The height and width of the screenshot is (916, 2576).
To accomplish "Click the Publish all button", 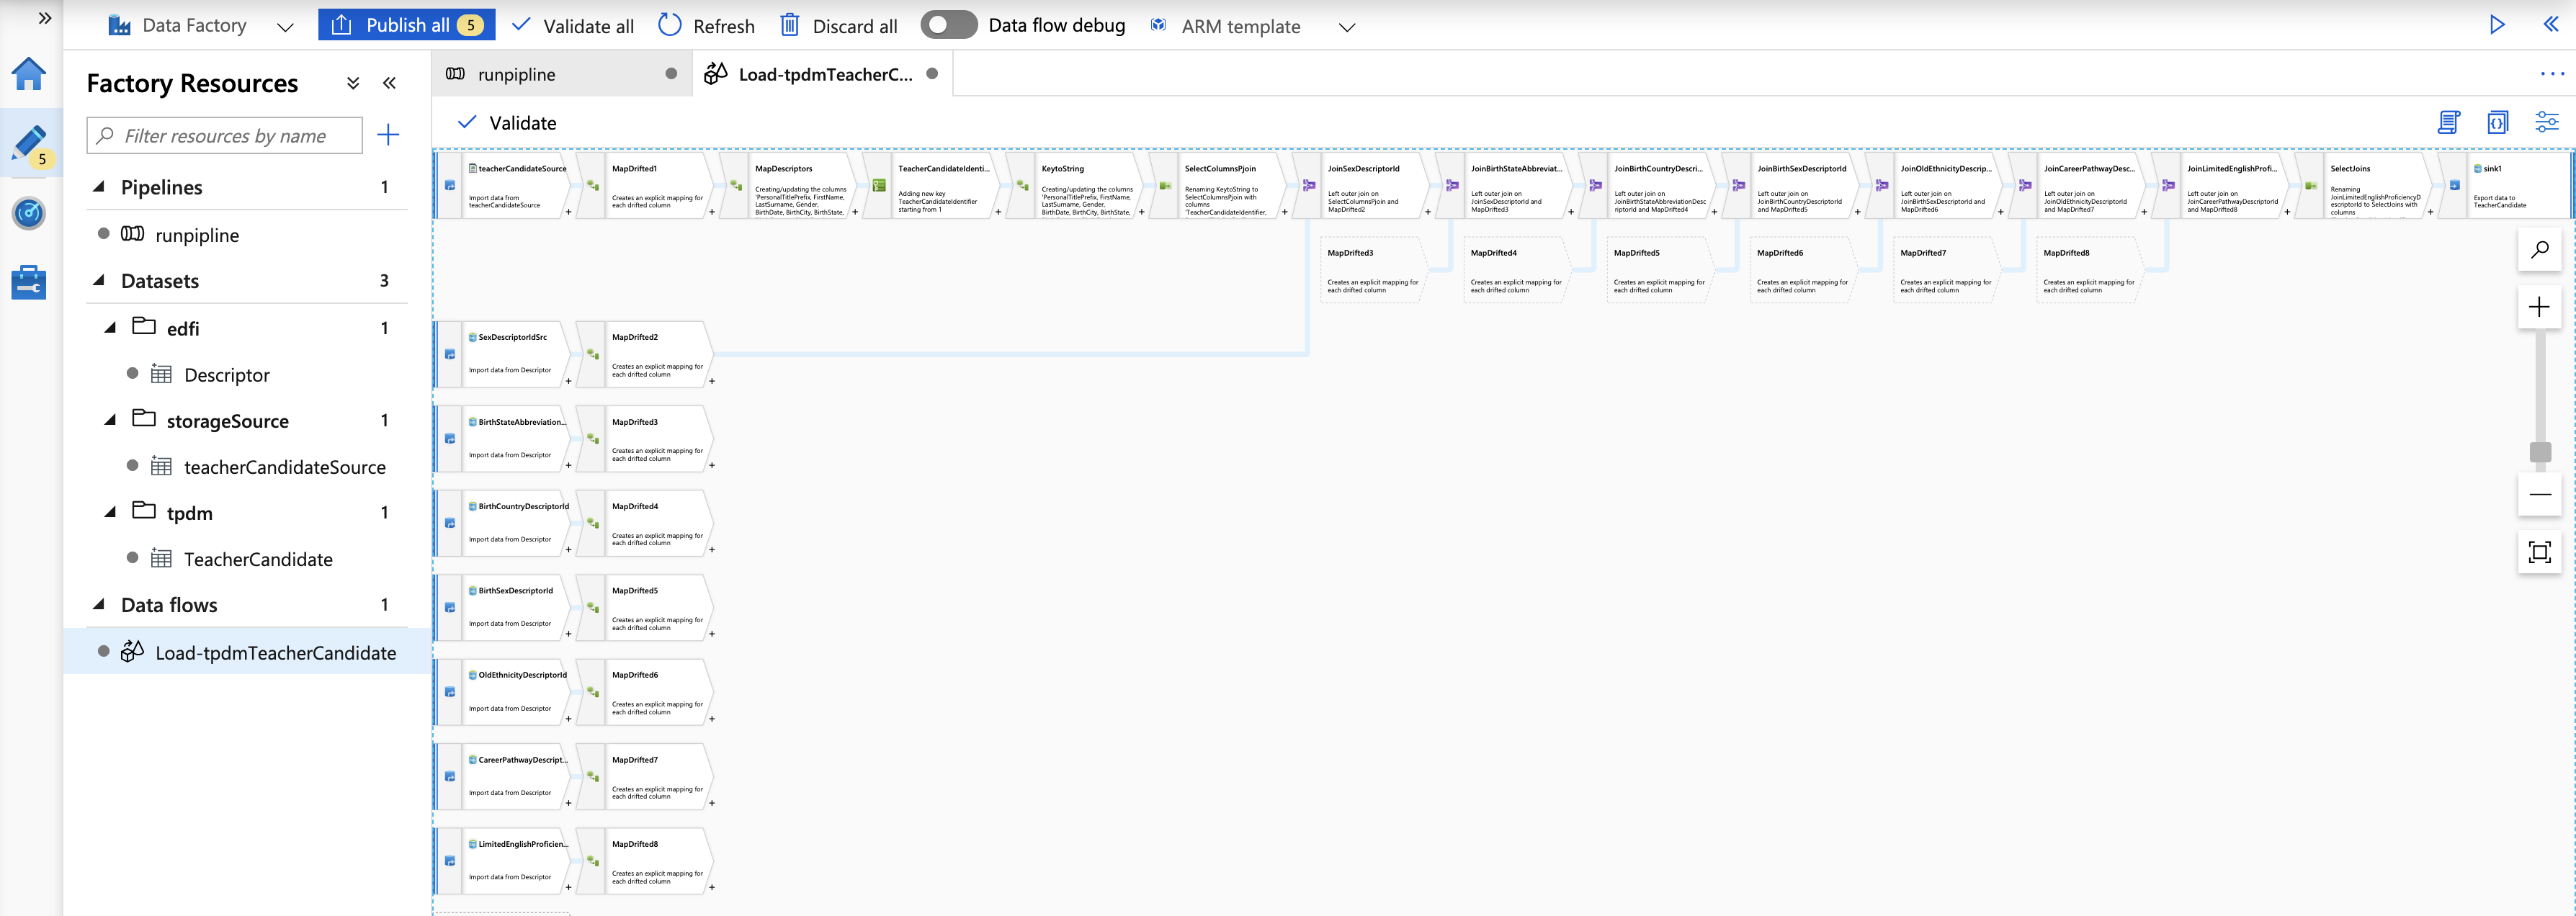I will point(406,25).
